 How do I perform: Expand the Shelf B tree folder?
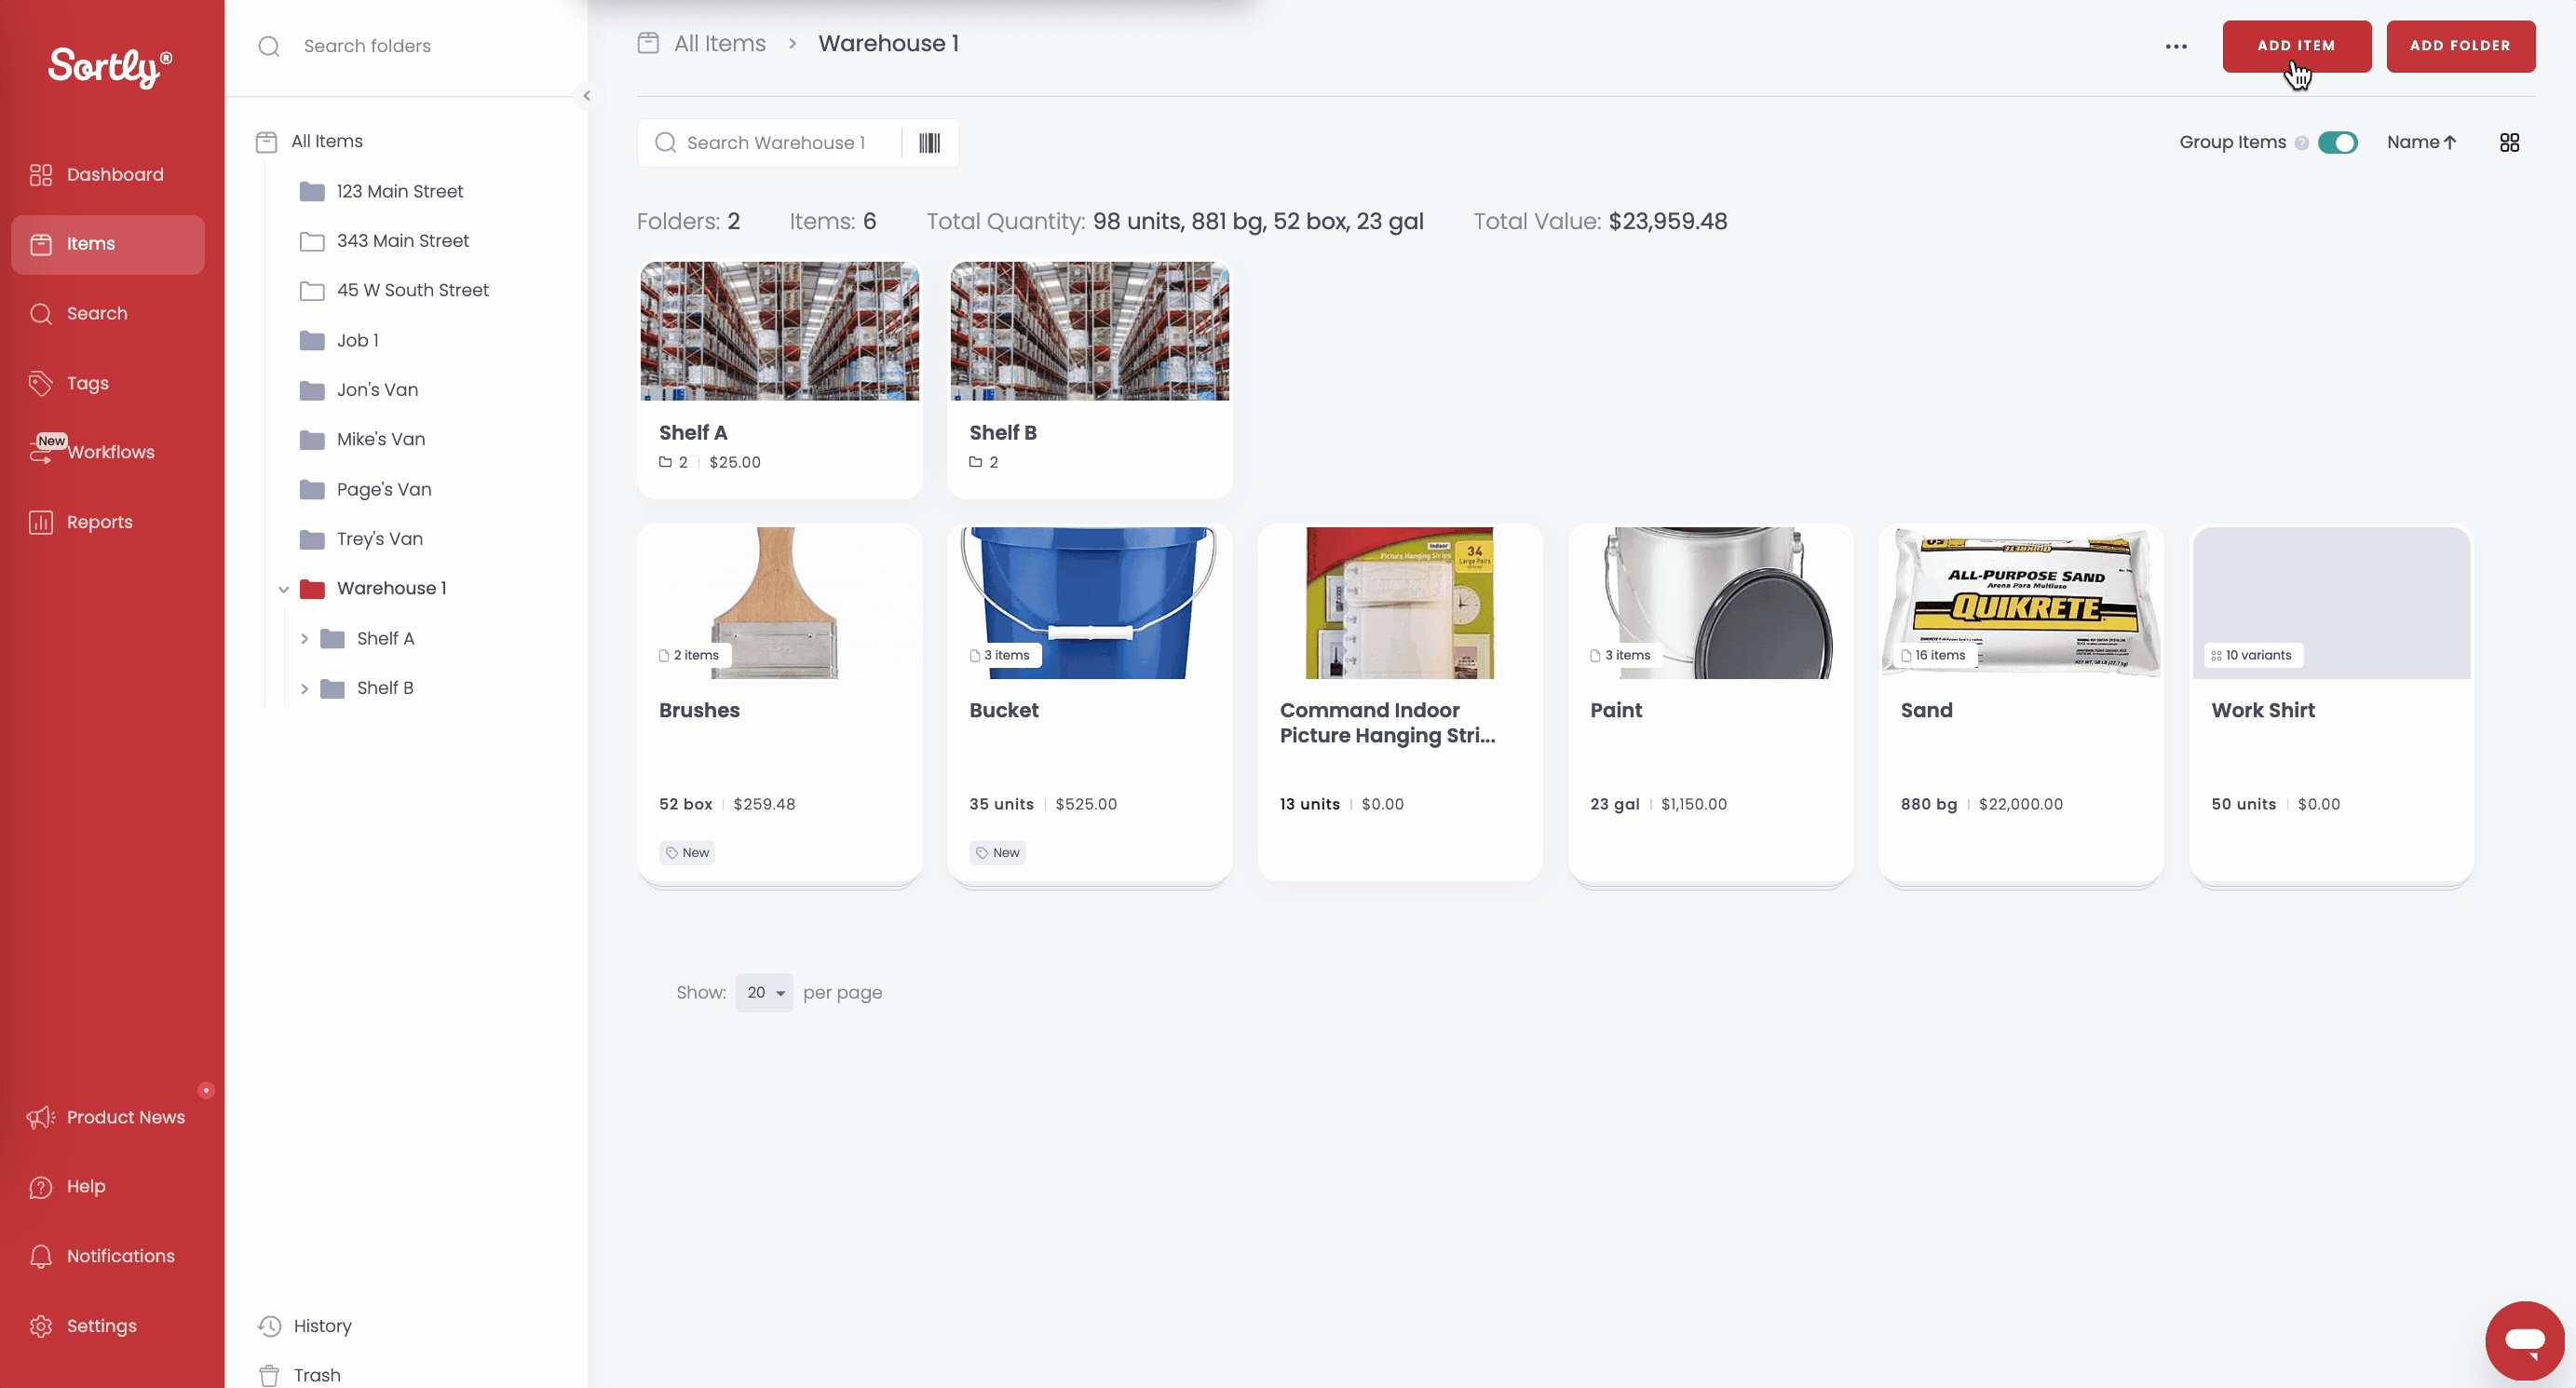tap(304, 688)
